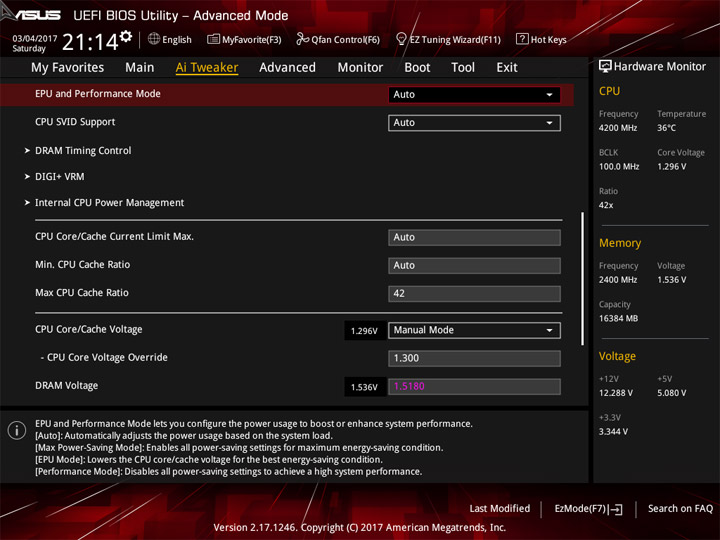
Task: Click CPU frequency value 4200 MHz
Action: (x=618, y=128)
